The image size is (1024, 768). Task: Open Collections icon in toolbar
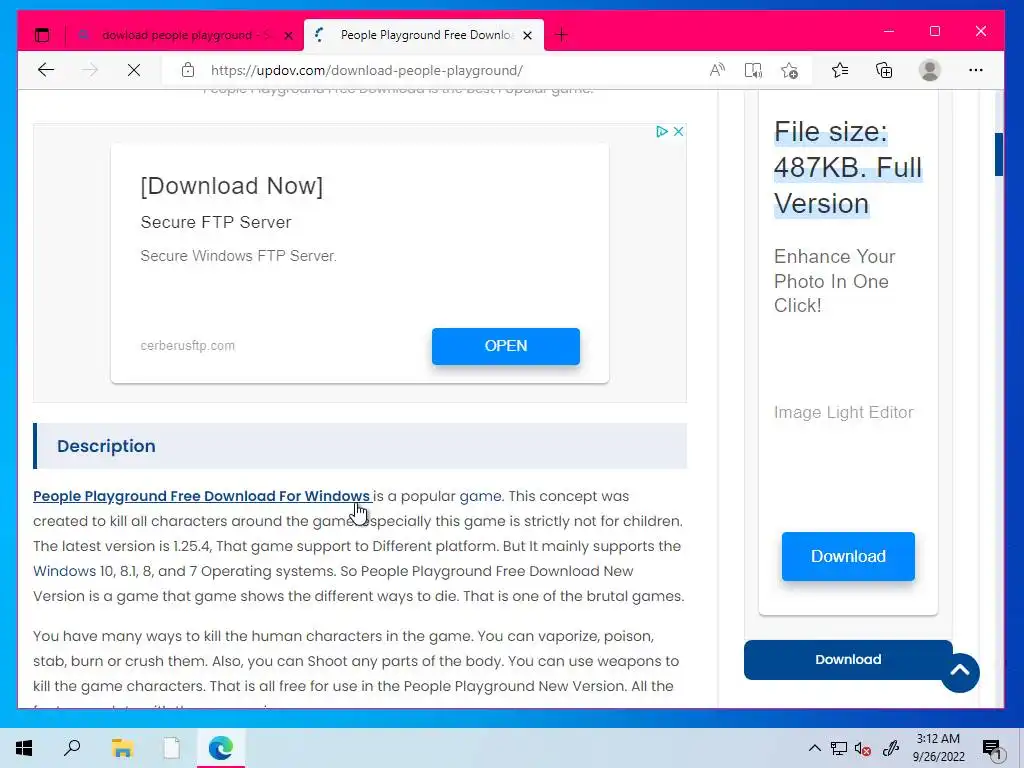coord(884,70)
